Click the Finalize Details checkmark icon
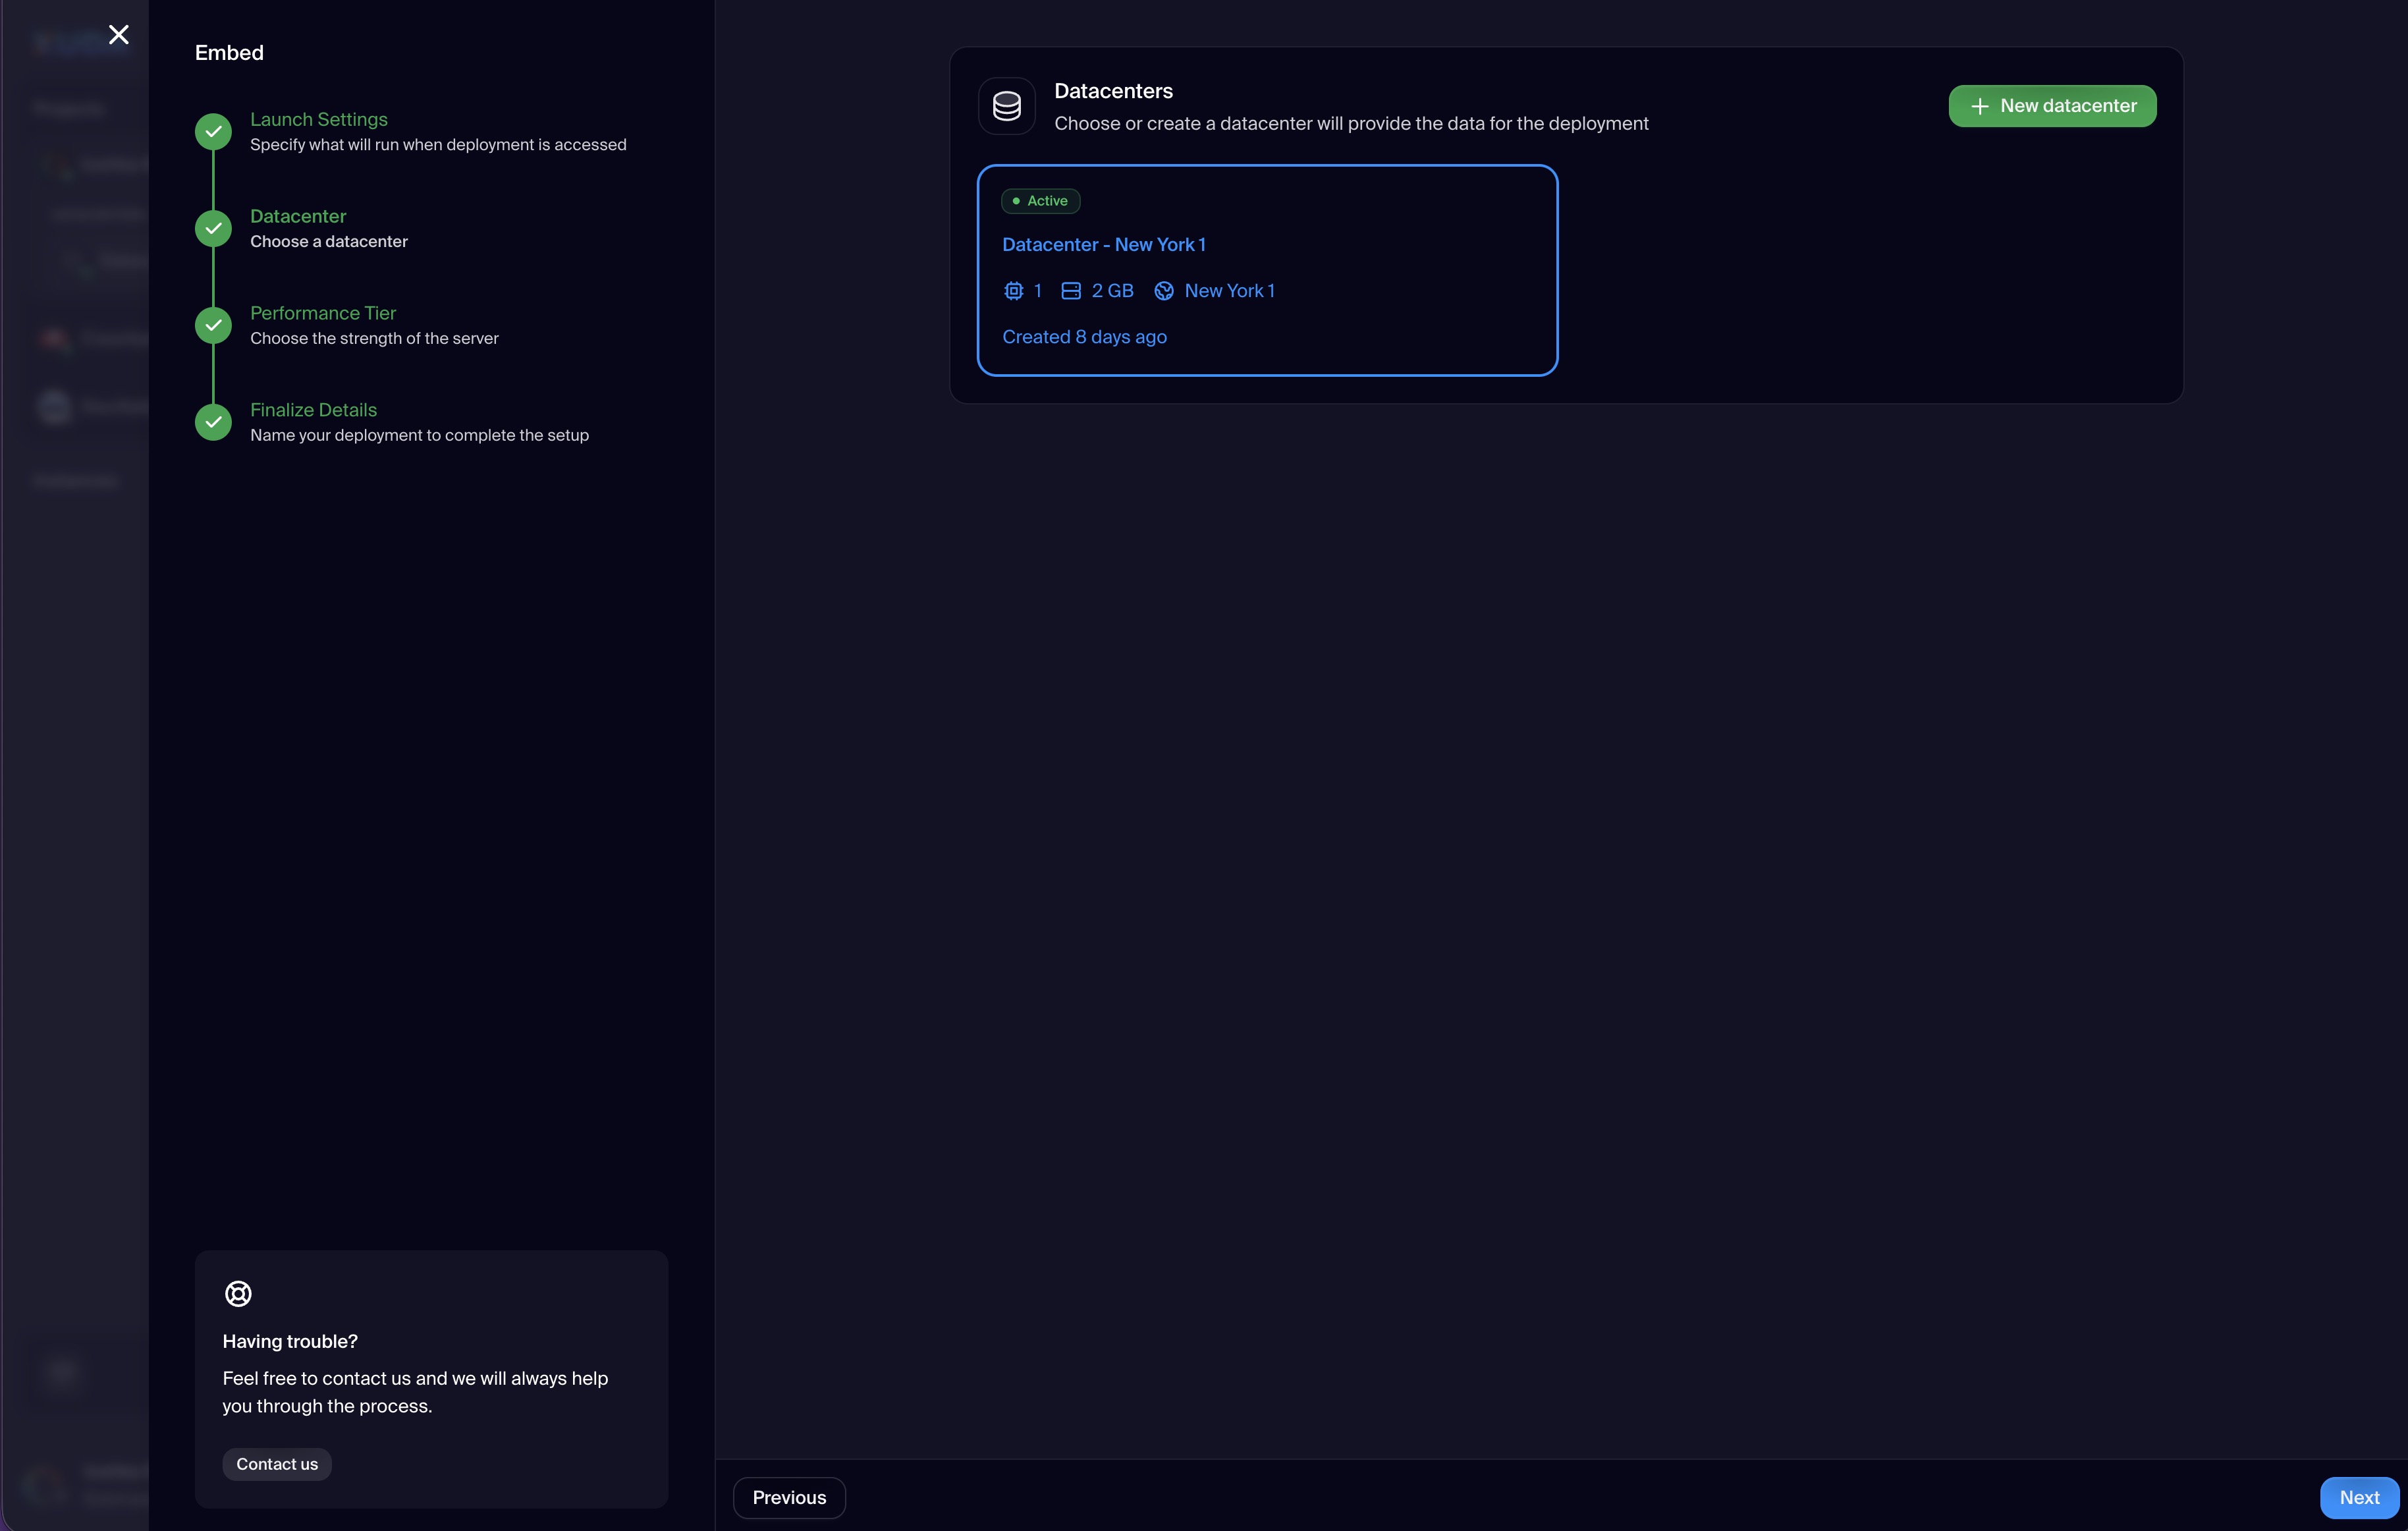 click(213, 422)
